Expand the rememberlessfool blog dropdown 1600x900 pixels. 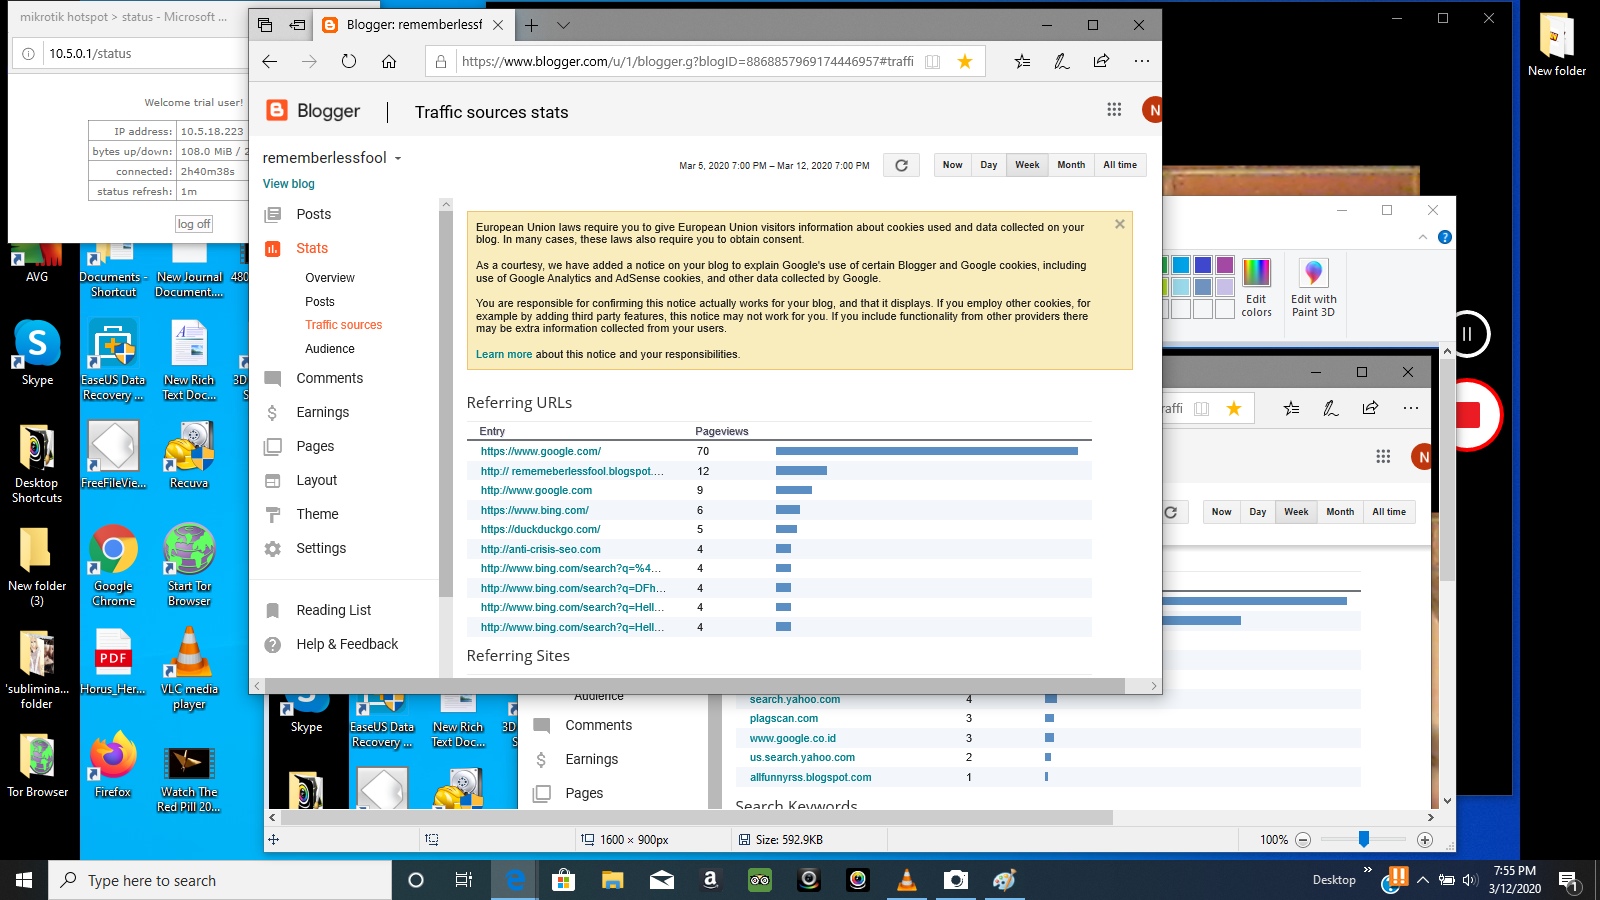(x=397, y=158)
